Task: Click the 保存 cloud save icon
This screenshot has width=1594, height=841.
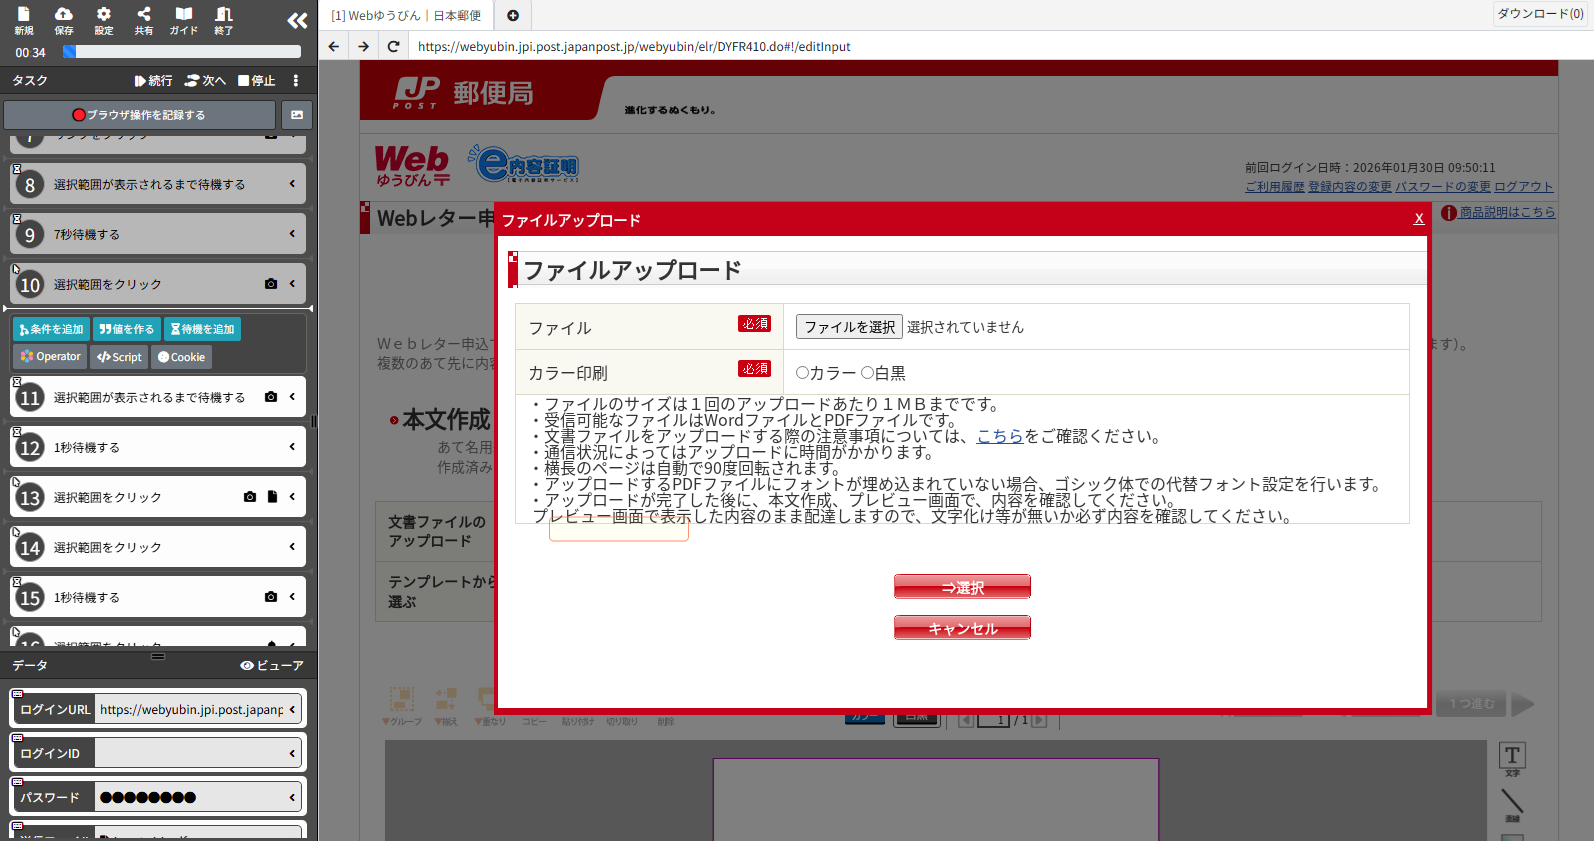Action: [64, 20]
